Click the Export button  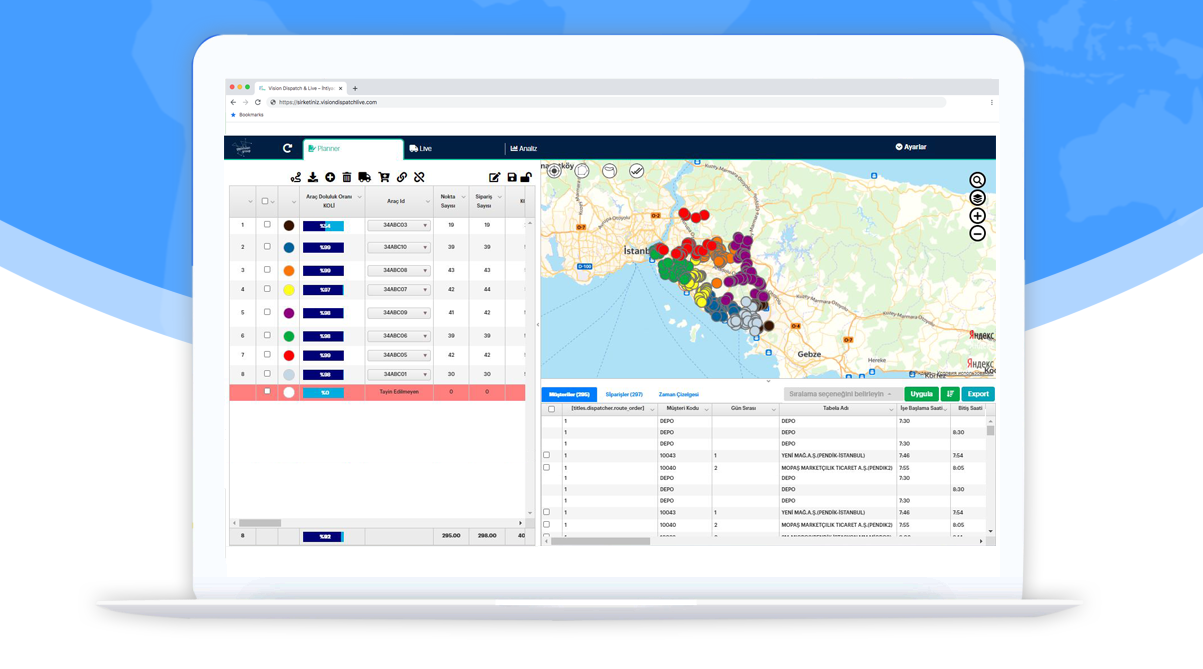click(978, 394)
